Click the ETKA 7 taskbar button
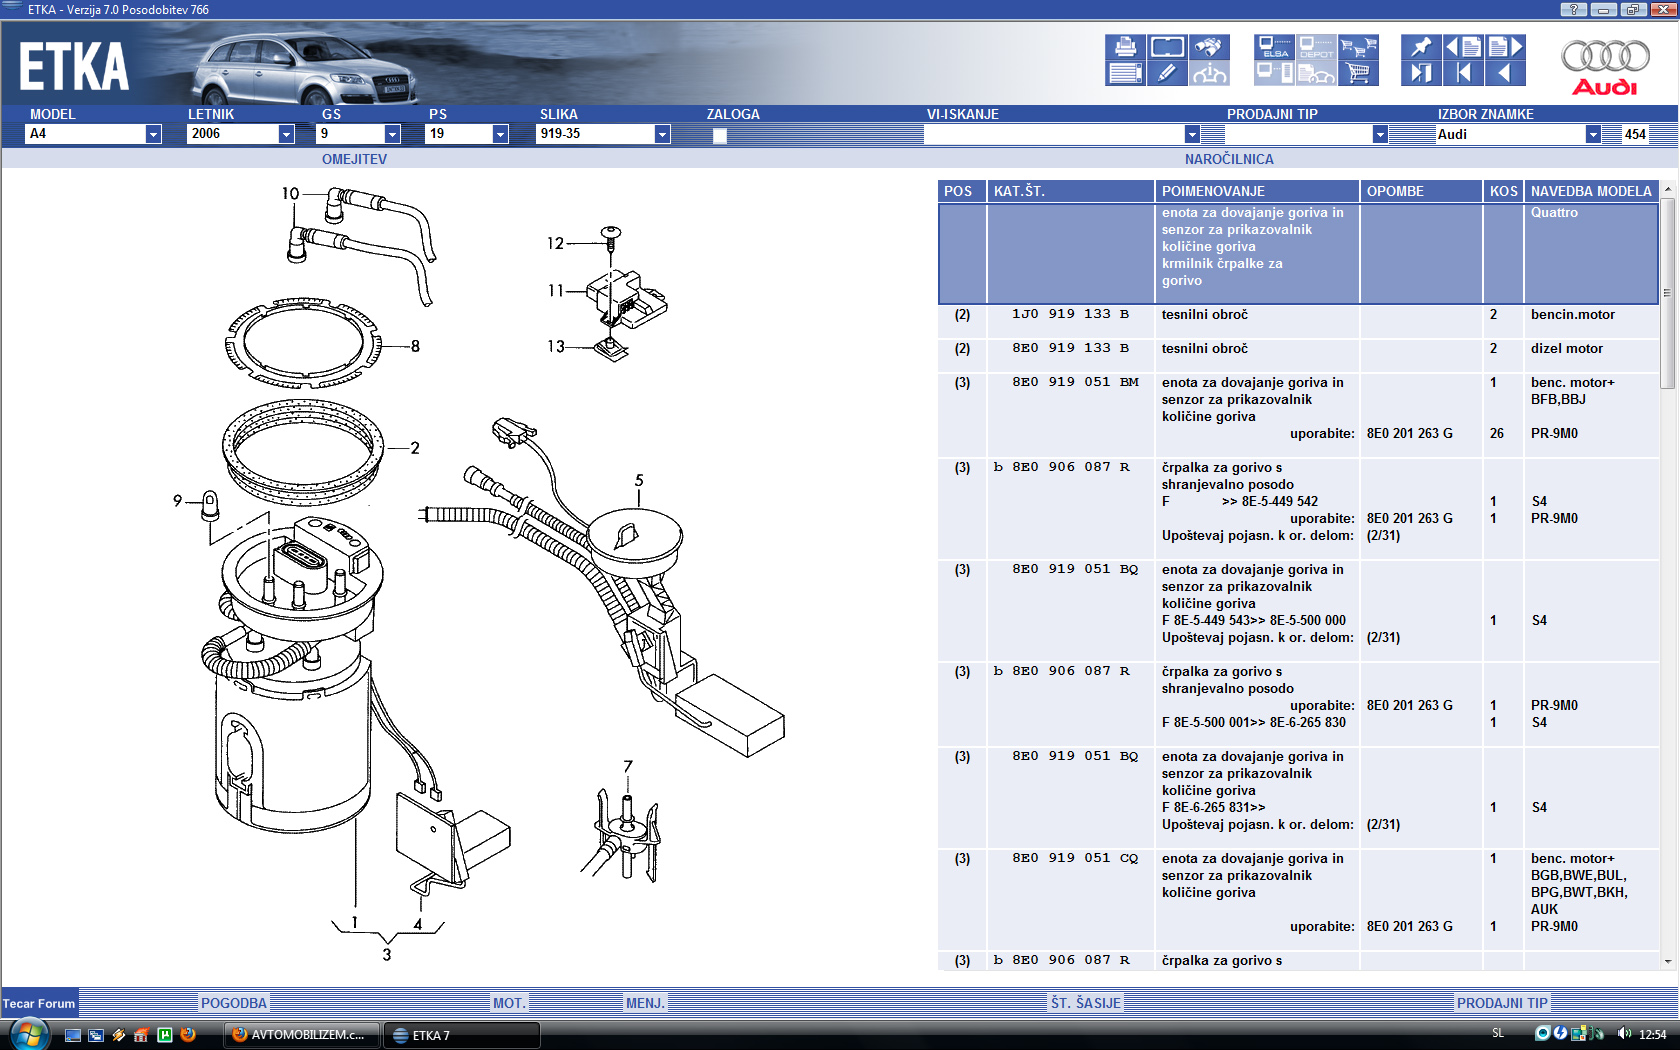This screenshot has height=1050, width=1680. coord(461,1035)
